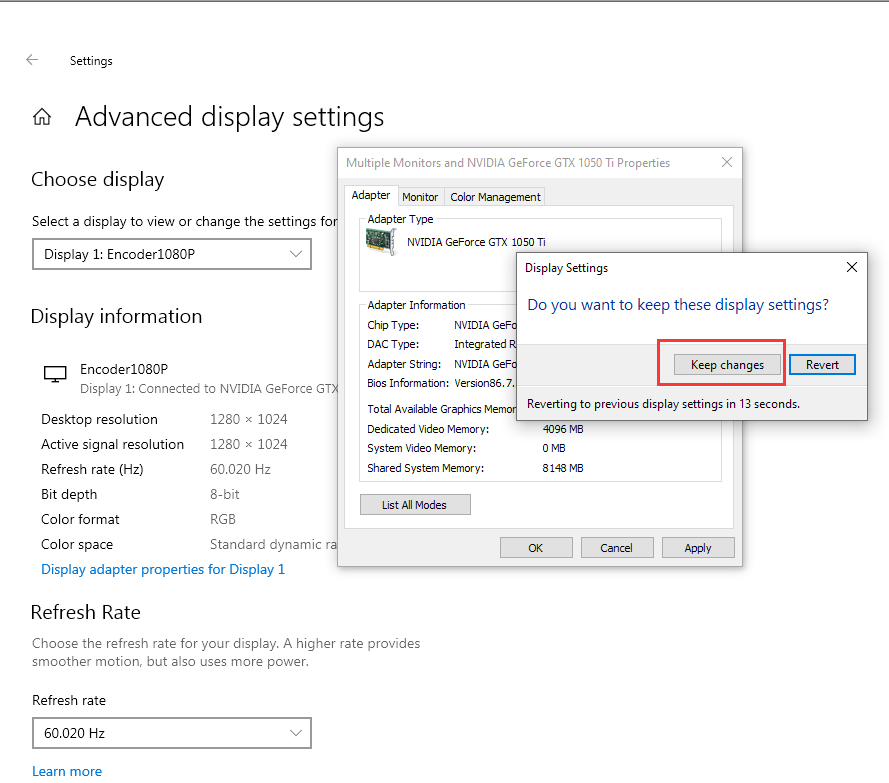Click OK in the GTX 1050 Ti Properties
The height and width of the screenshot is (783, 889).
coord(535,547)
